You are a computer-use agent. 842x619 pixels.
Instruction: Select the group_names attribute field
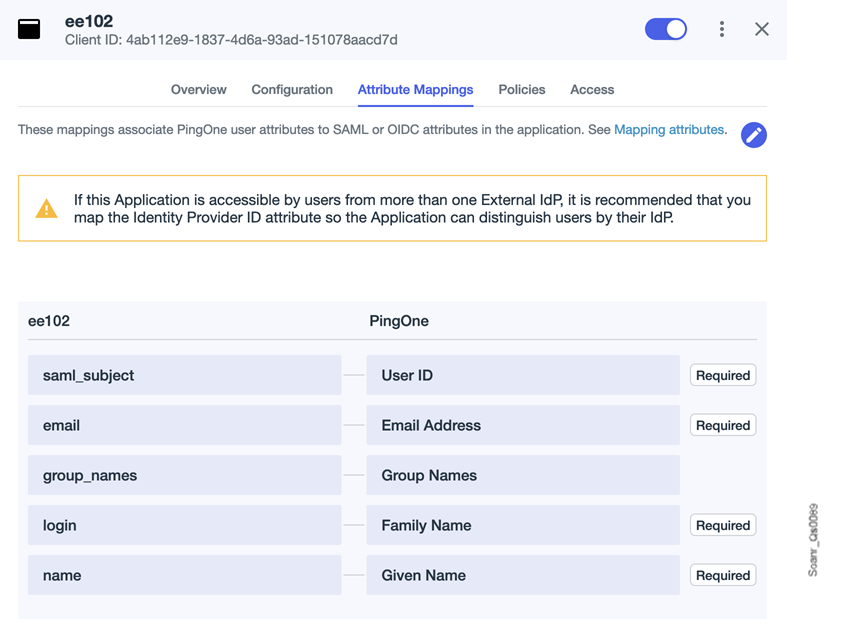(x=185, y=475)
